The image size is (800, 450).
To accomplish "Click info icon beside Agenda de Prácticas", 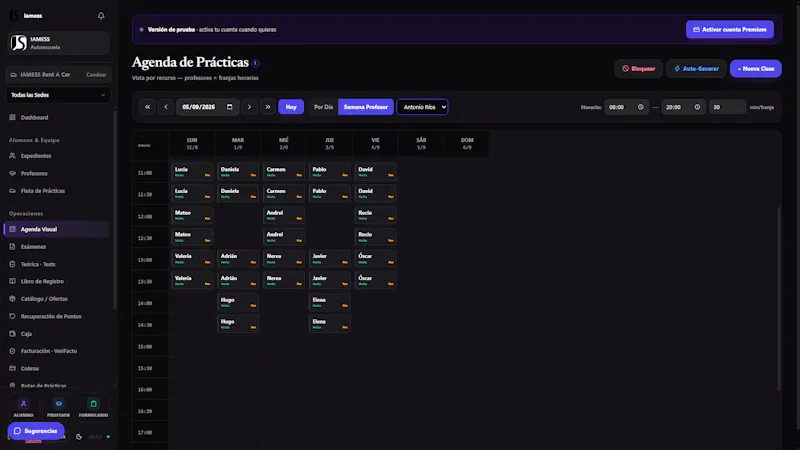I will 256,63.
